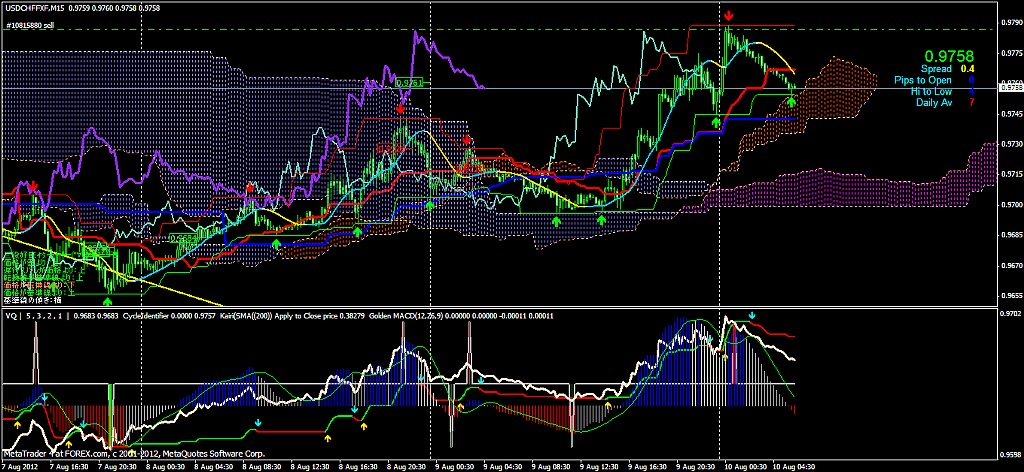
Task: Click the green 0.9761 price tag box
Action: tap(408, 83)
